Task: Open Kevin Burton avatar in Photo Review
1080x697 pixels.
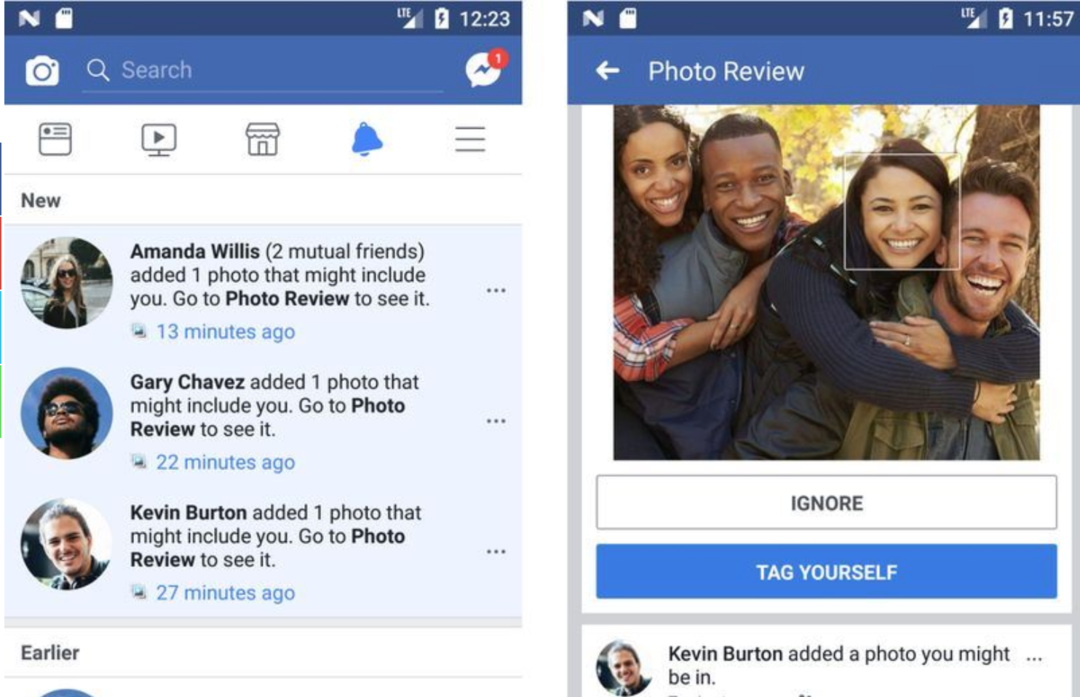Action: [x=624, y=667]
